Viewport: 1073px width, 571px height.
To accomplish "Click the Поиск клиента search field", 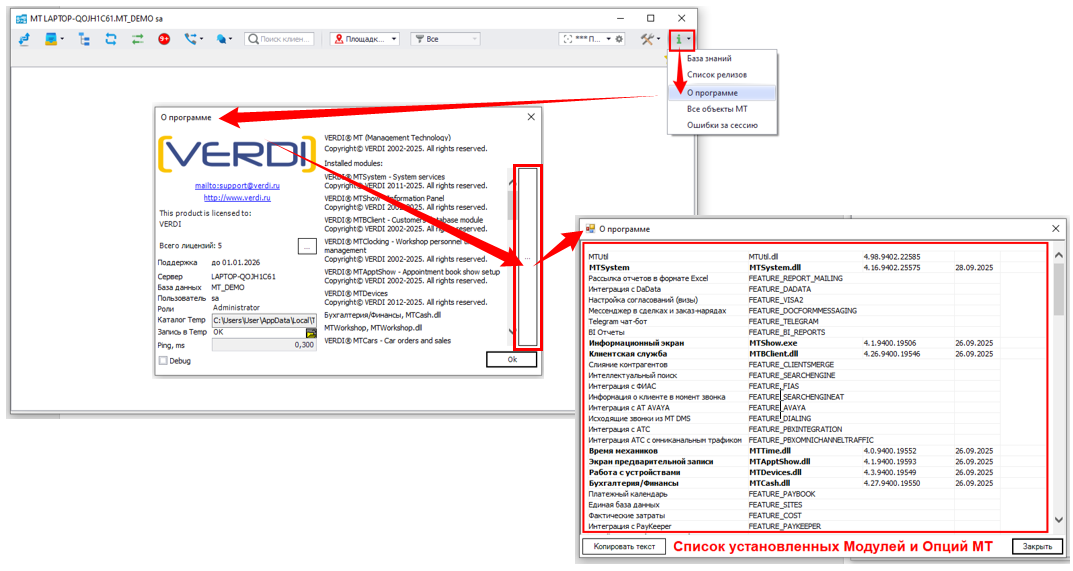I will click(x=283, y=39).
